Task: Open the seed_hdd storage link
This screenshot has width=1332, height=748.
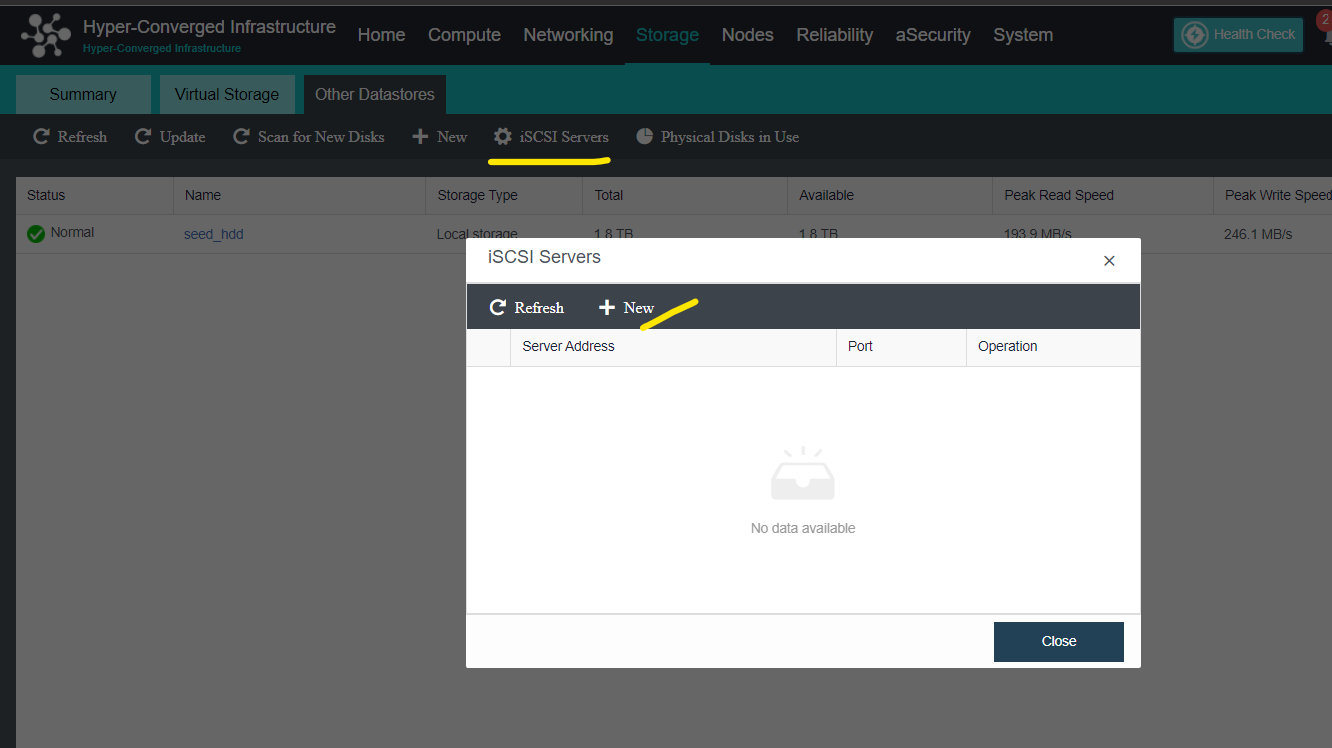Action: 213,233
